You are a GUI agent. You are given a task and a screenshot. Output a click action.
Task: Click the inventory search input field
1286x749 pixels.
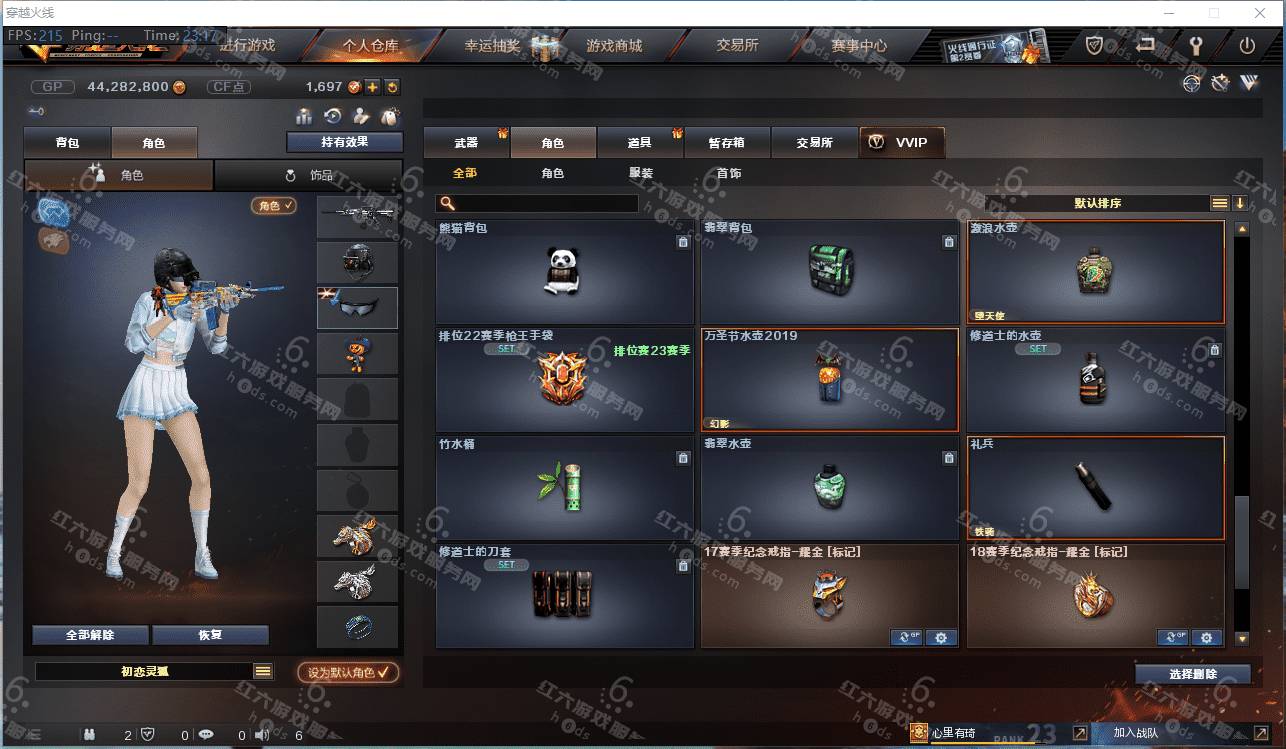coord(537,203)
